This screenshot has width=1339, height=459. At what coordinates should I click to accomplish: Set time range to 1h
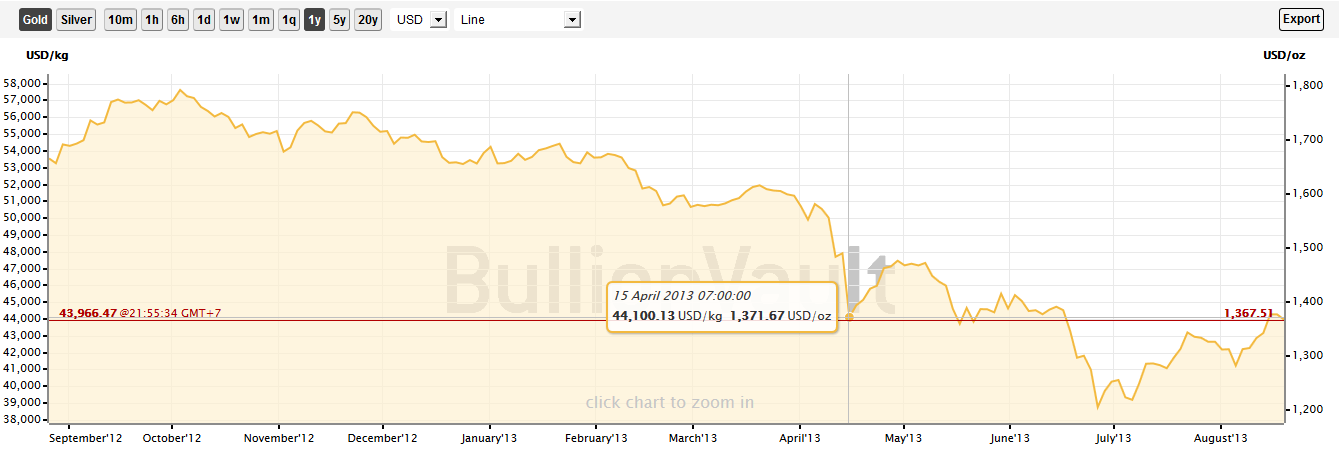152,20
